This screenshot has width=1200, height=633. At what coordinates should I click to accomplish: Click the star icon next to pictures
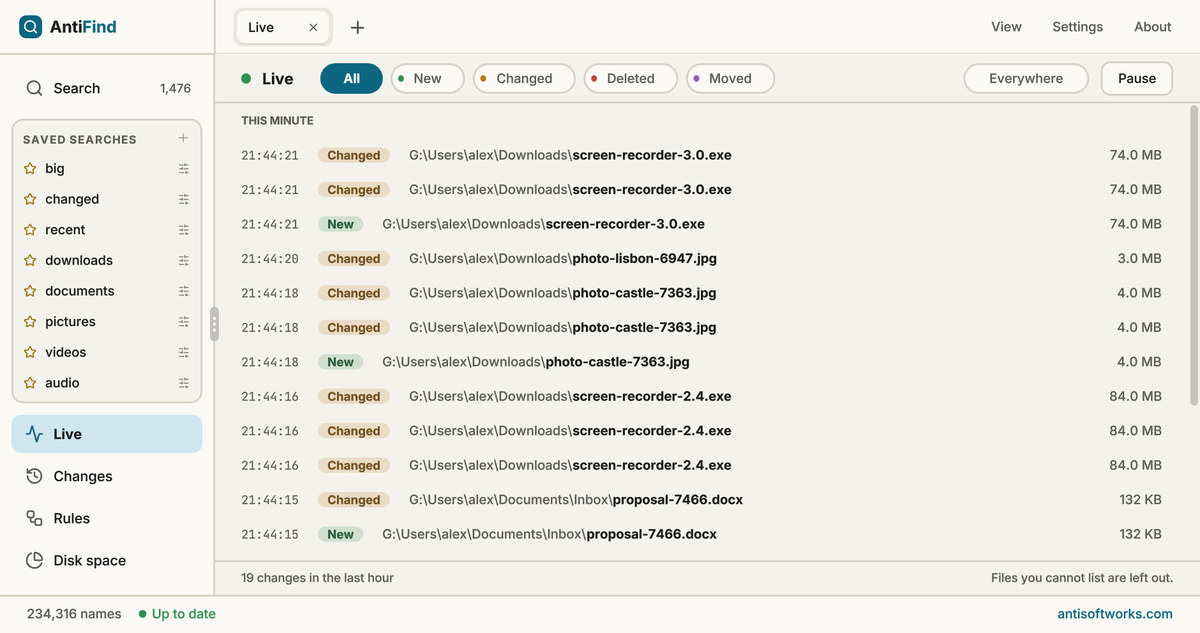coord(30,322)
